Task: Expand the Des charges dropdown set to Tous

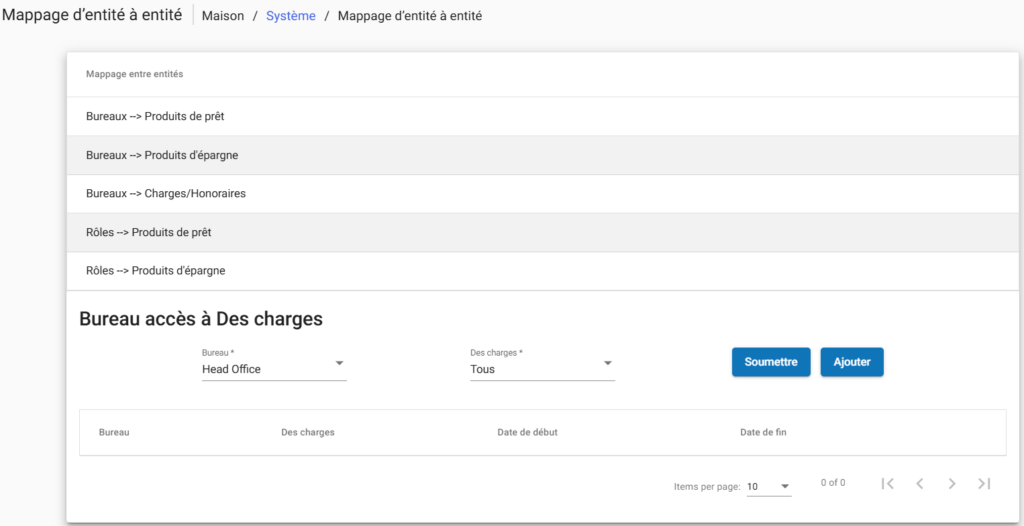Action: 542,368
